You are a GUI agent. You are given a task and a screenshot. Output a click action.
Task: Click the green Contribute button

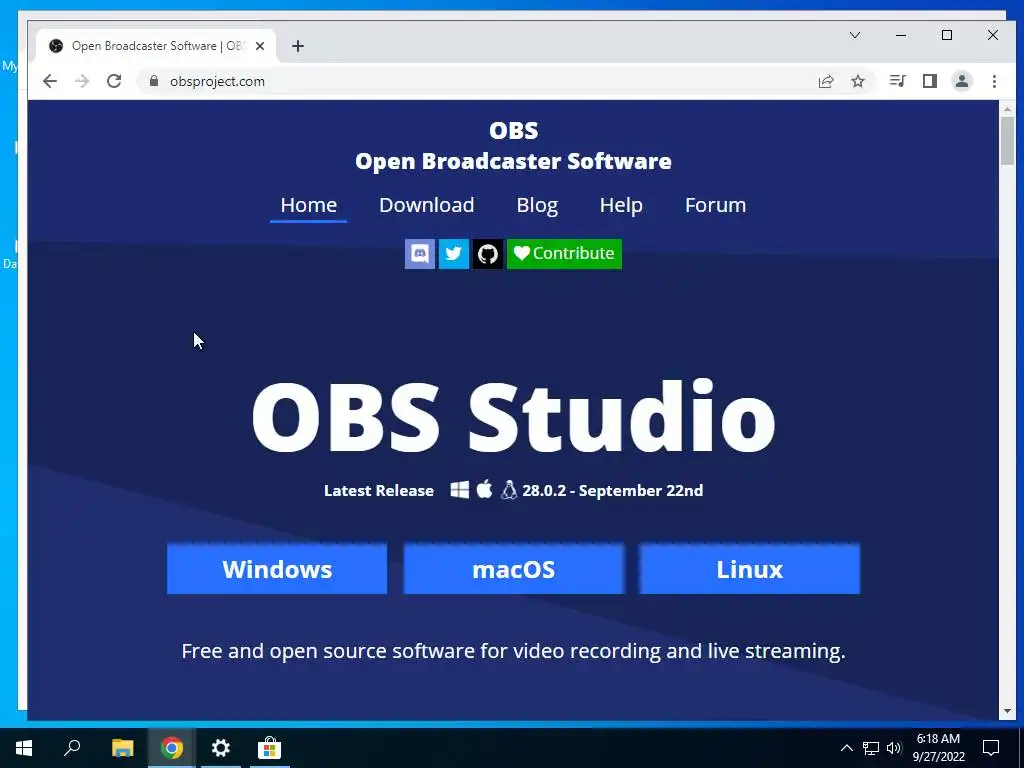(x=564, y=253)
